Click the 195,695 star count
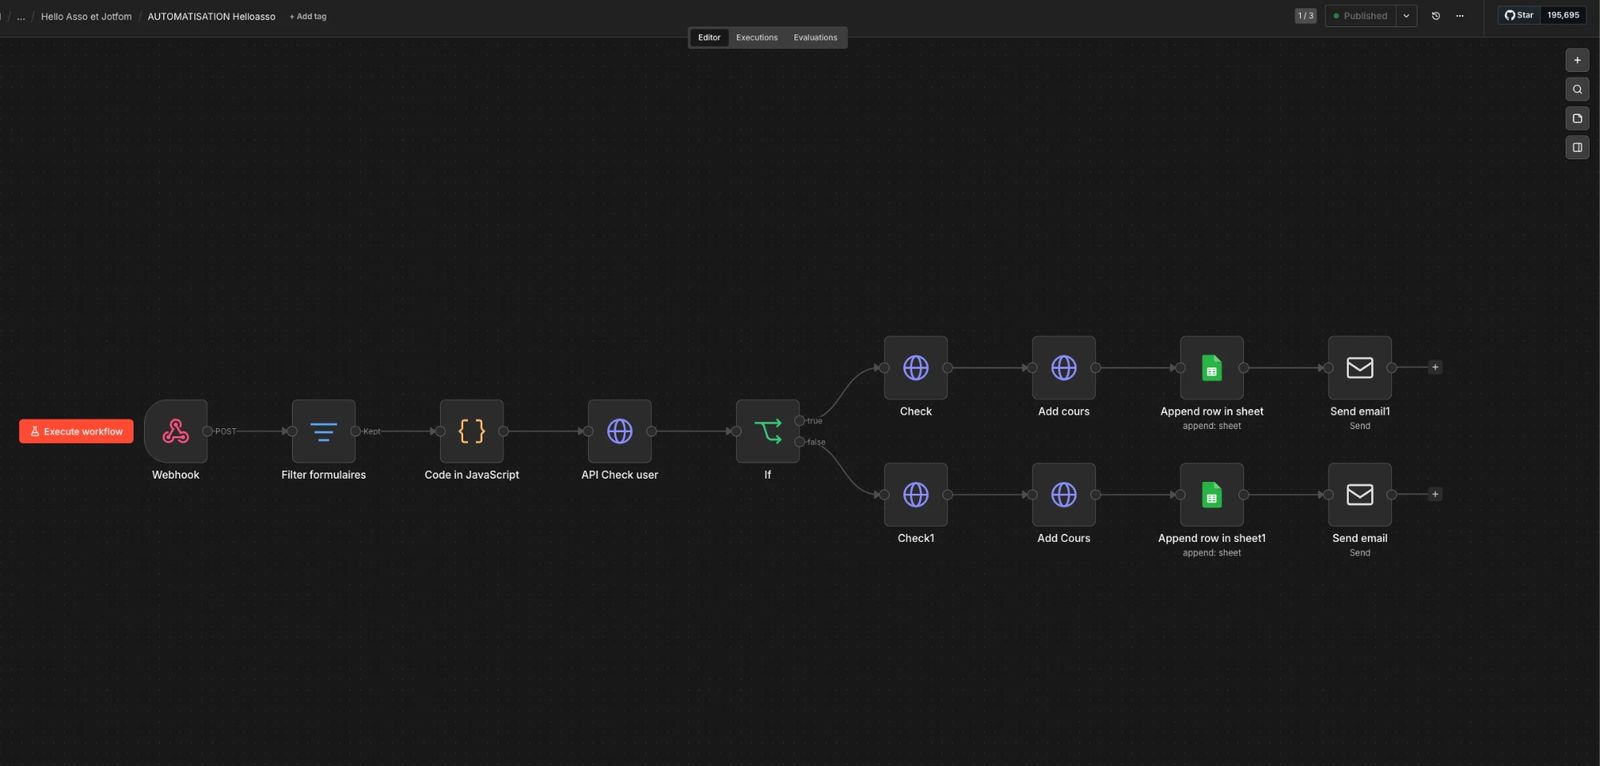Viewport: 1600px width, 766px height. [x=1563, y=15]
